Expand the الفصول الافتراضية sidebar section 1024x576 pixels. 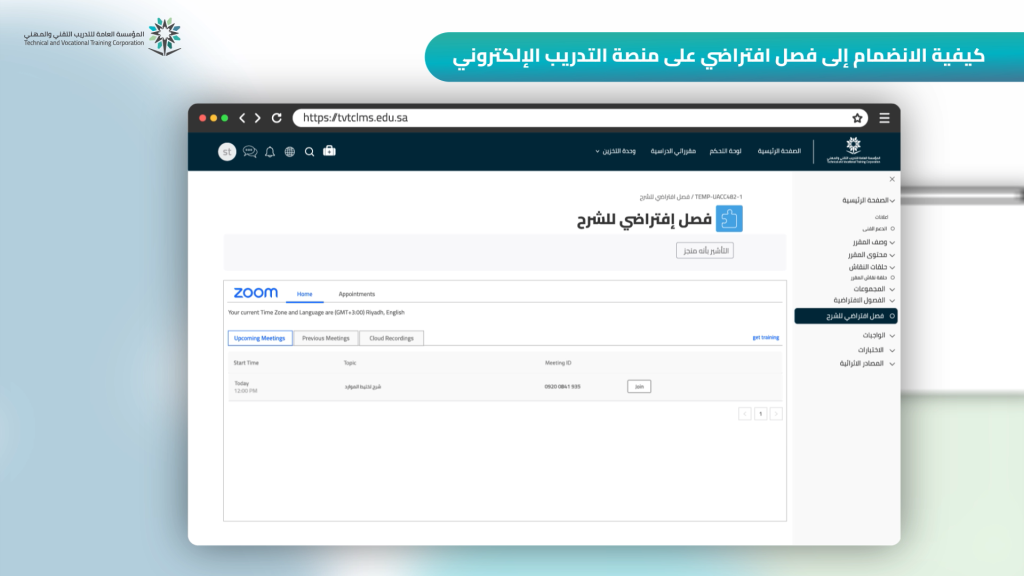pyautogui.click(x=864, y=300)
